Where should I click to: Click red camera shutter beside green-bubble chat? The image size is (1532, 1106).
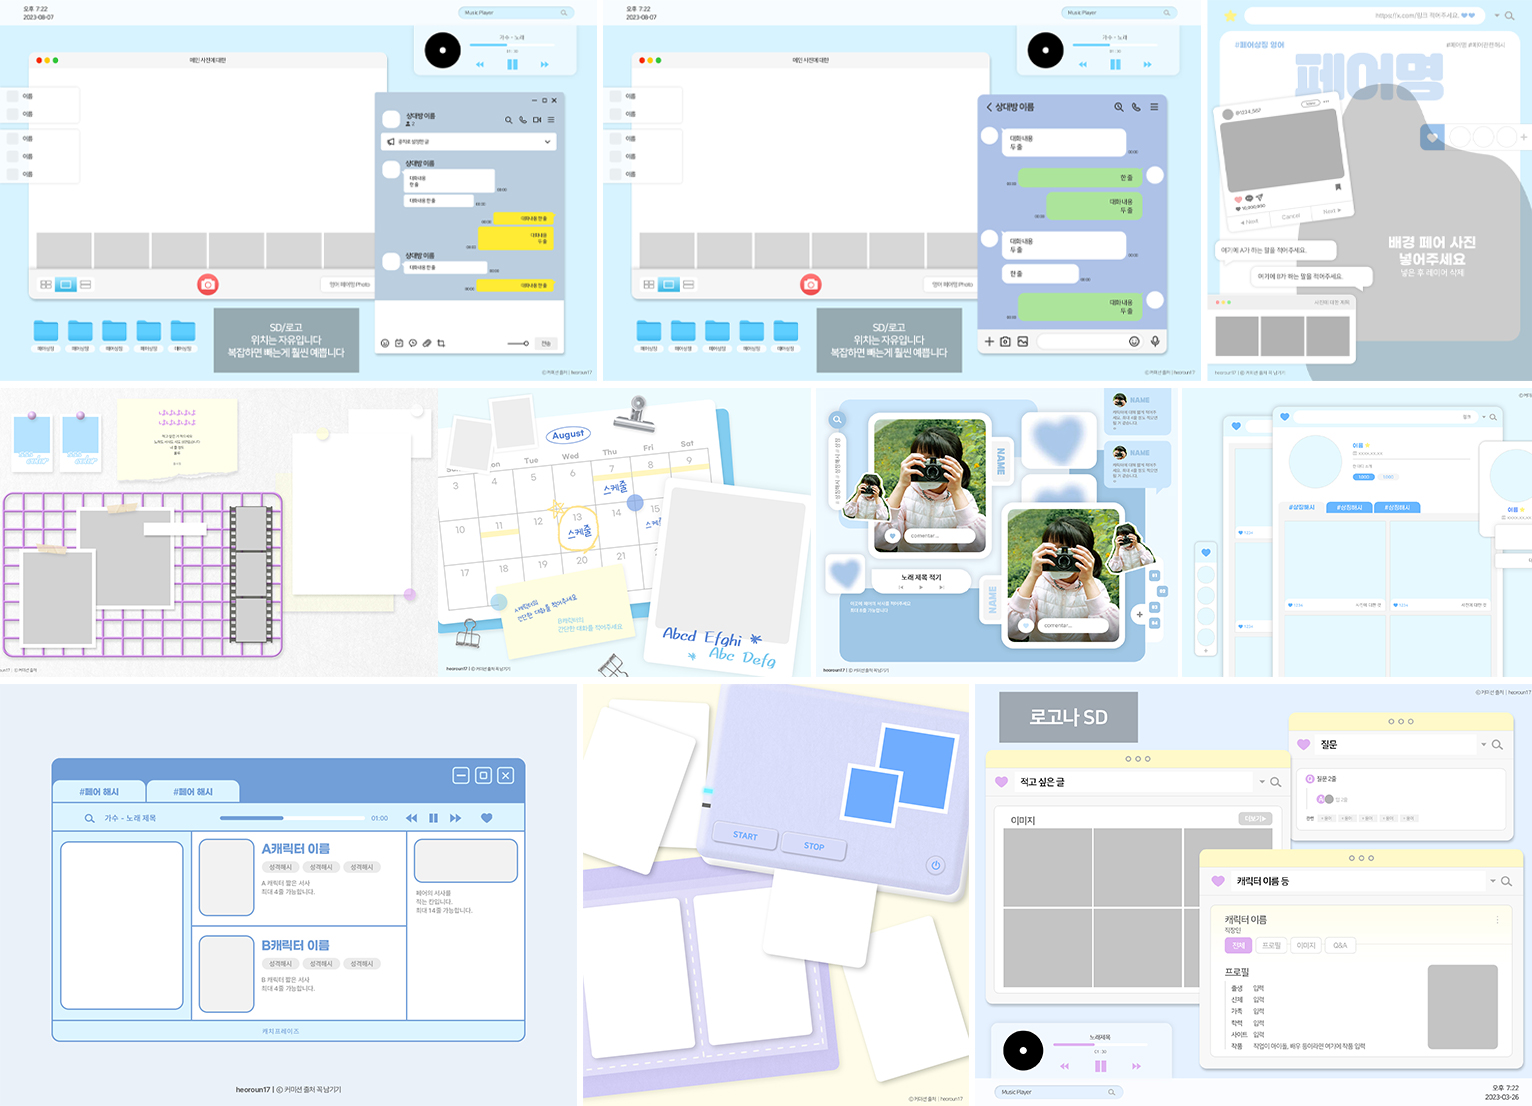811,285
